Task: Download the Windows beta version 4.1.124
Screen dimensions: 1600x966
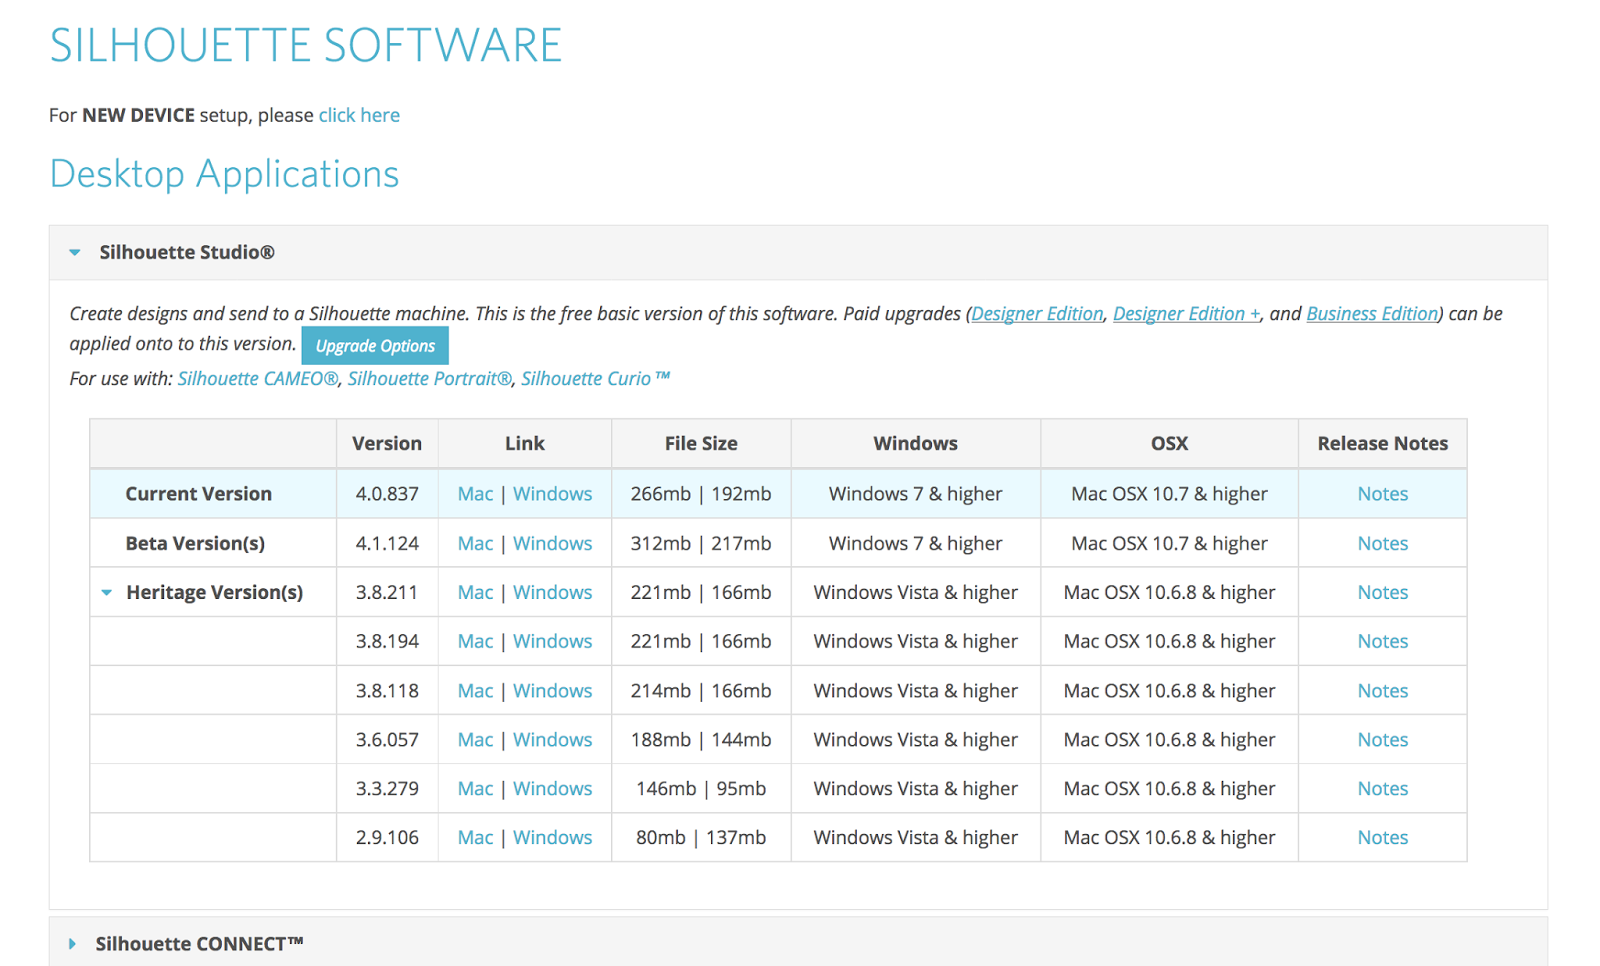Action: click(553, 543)
